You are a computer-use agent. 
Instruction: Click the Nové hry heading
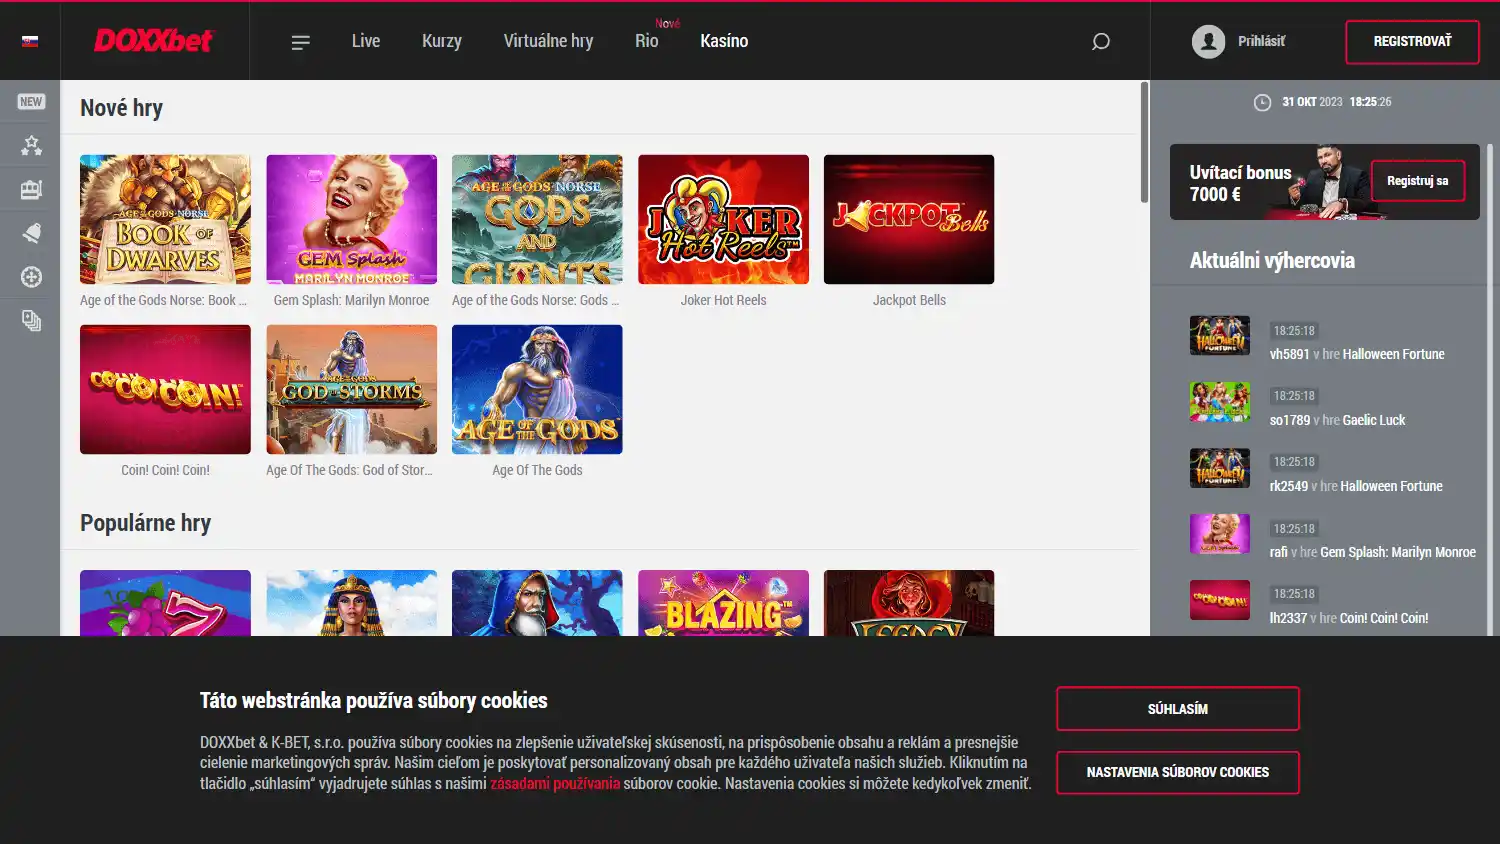(121, 108)
